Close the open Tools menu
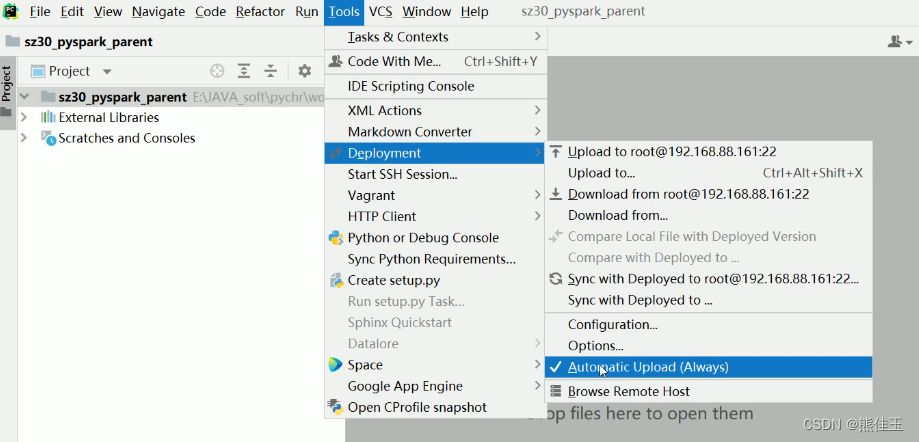 pyautogui.click(x=344, y=12)
